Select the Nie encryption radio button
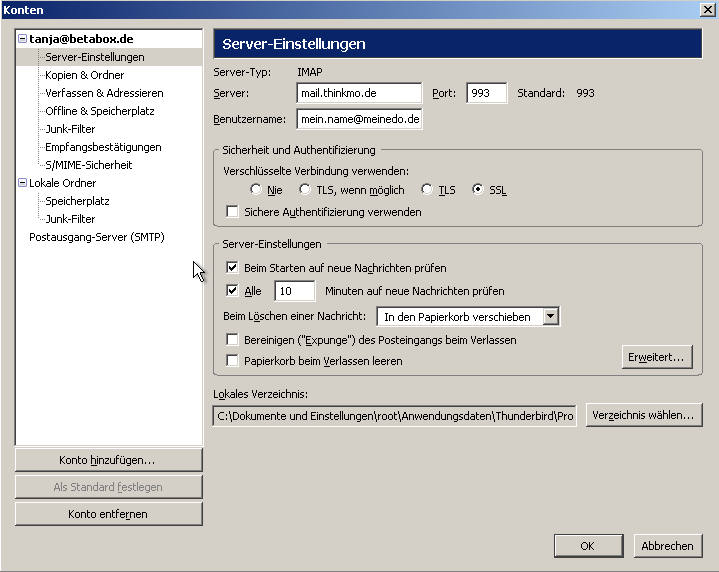The image size is (719, 572). point(256,189)
